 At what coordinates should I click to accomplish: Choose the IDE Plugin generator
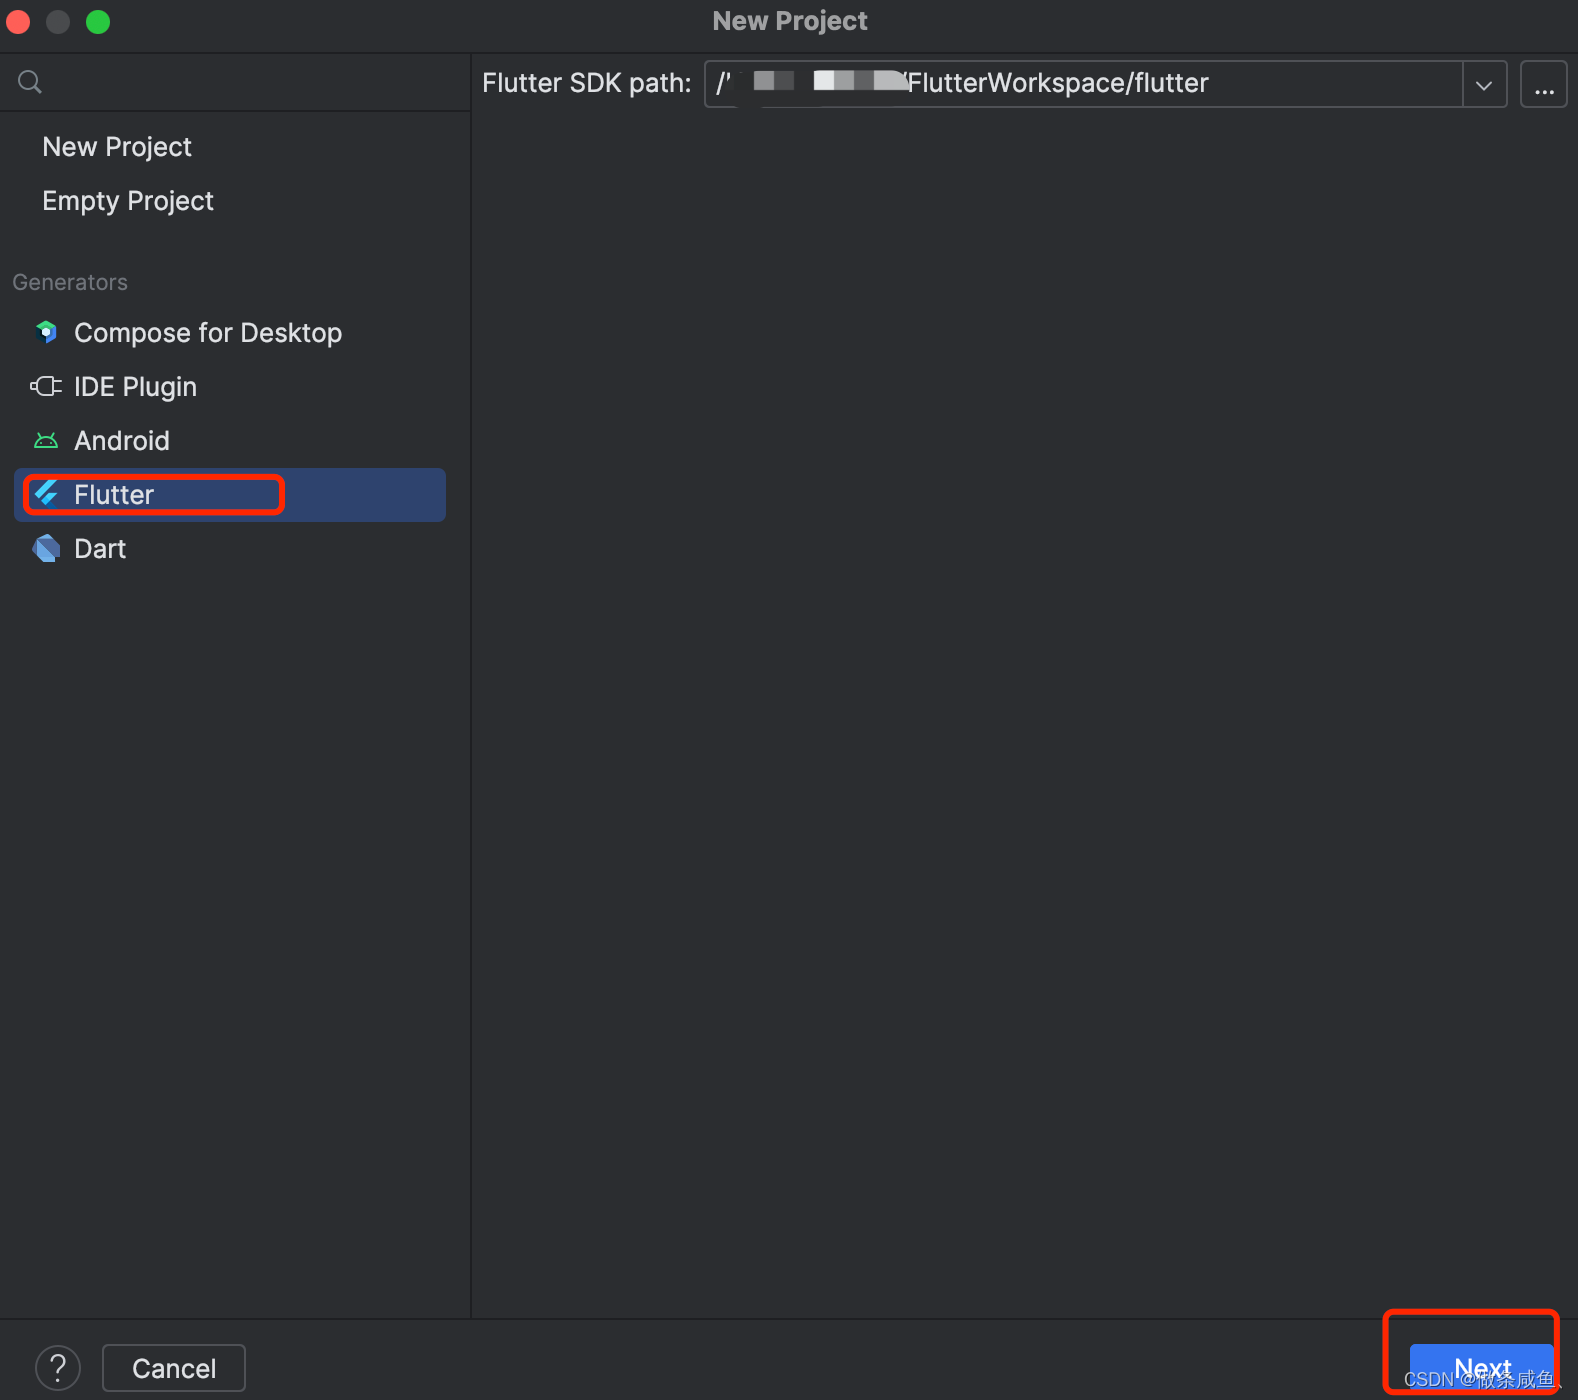[230, 386]
